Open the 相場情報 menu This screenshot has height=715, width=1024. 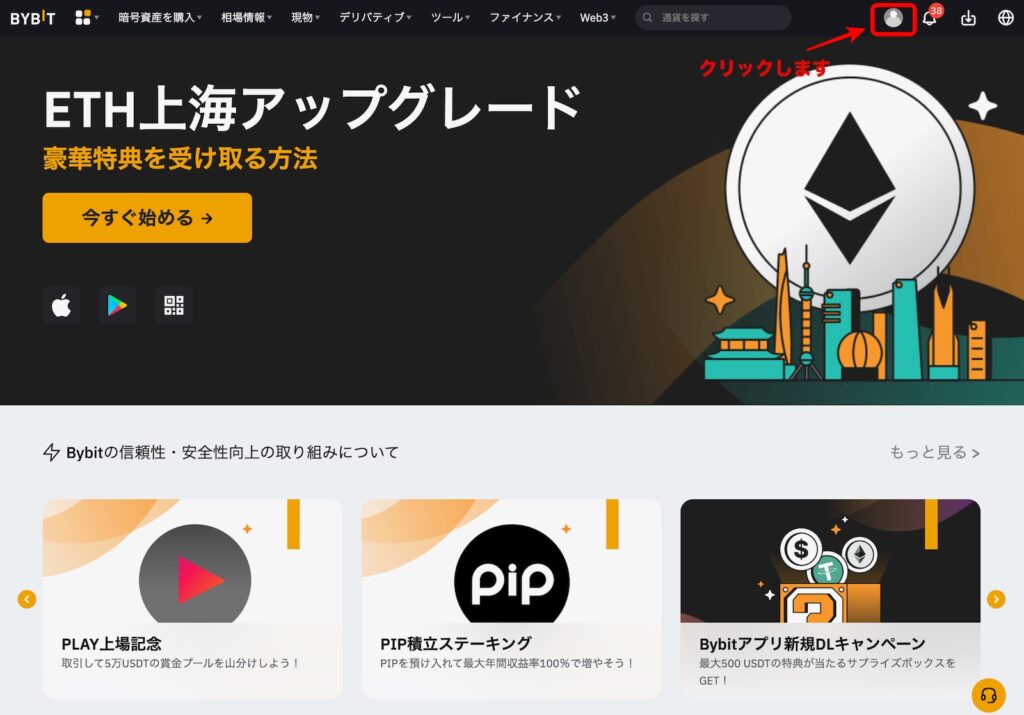click(x=246, y=18)
